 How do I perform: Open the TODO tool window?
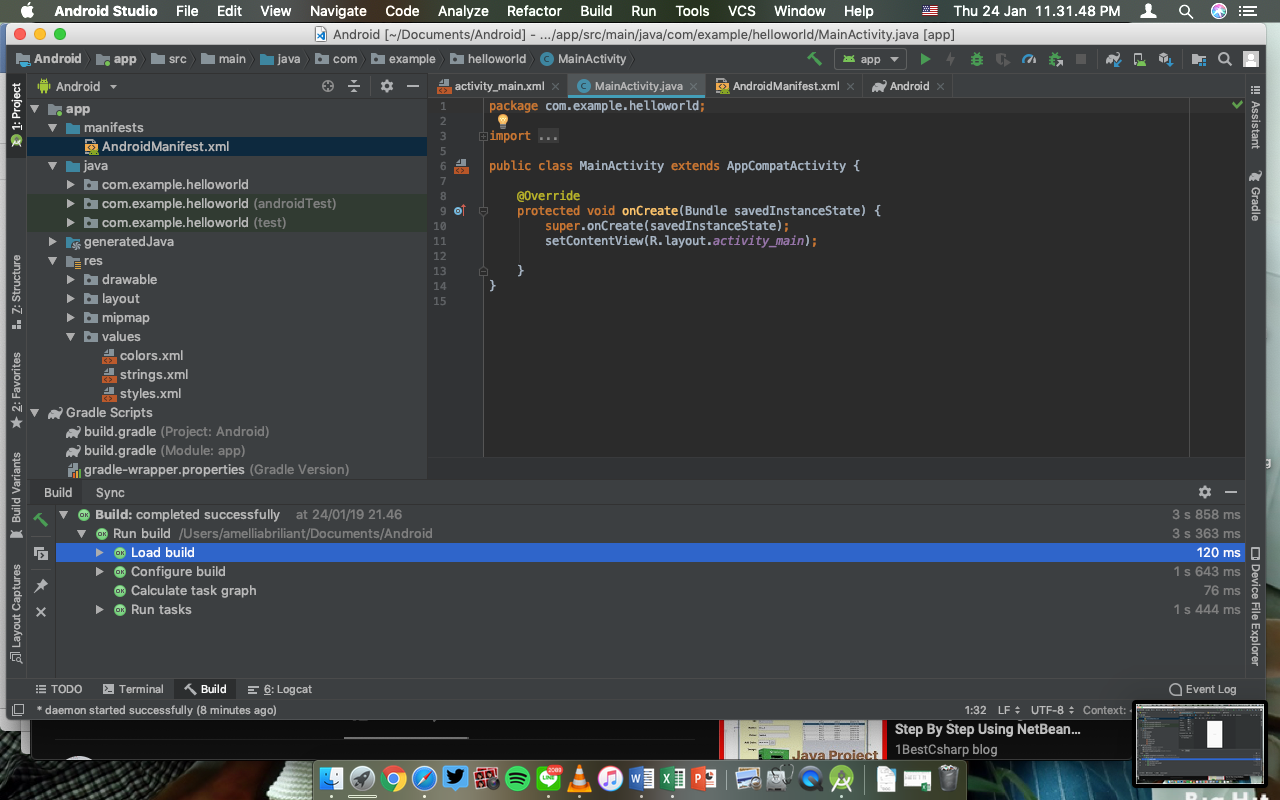coord(58,689)
